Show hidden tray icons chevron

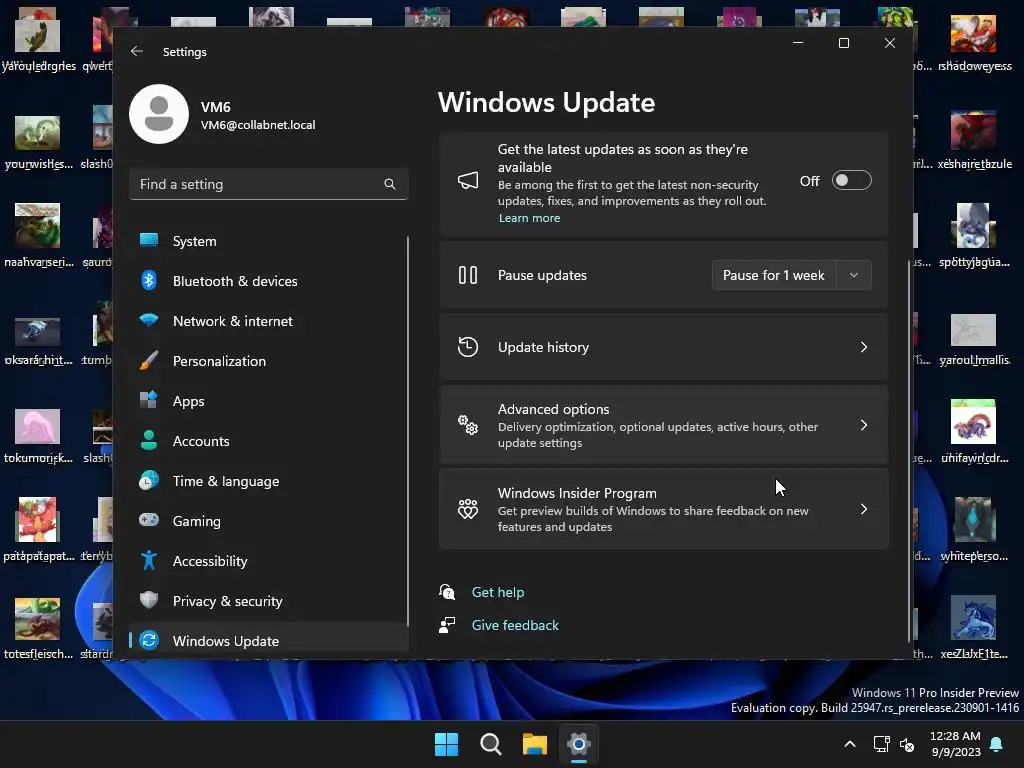tap(850, 744)
